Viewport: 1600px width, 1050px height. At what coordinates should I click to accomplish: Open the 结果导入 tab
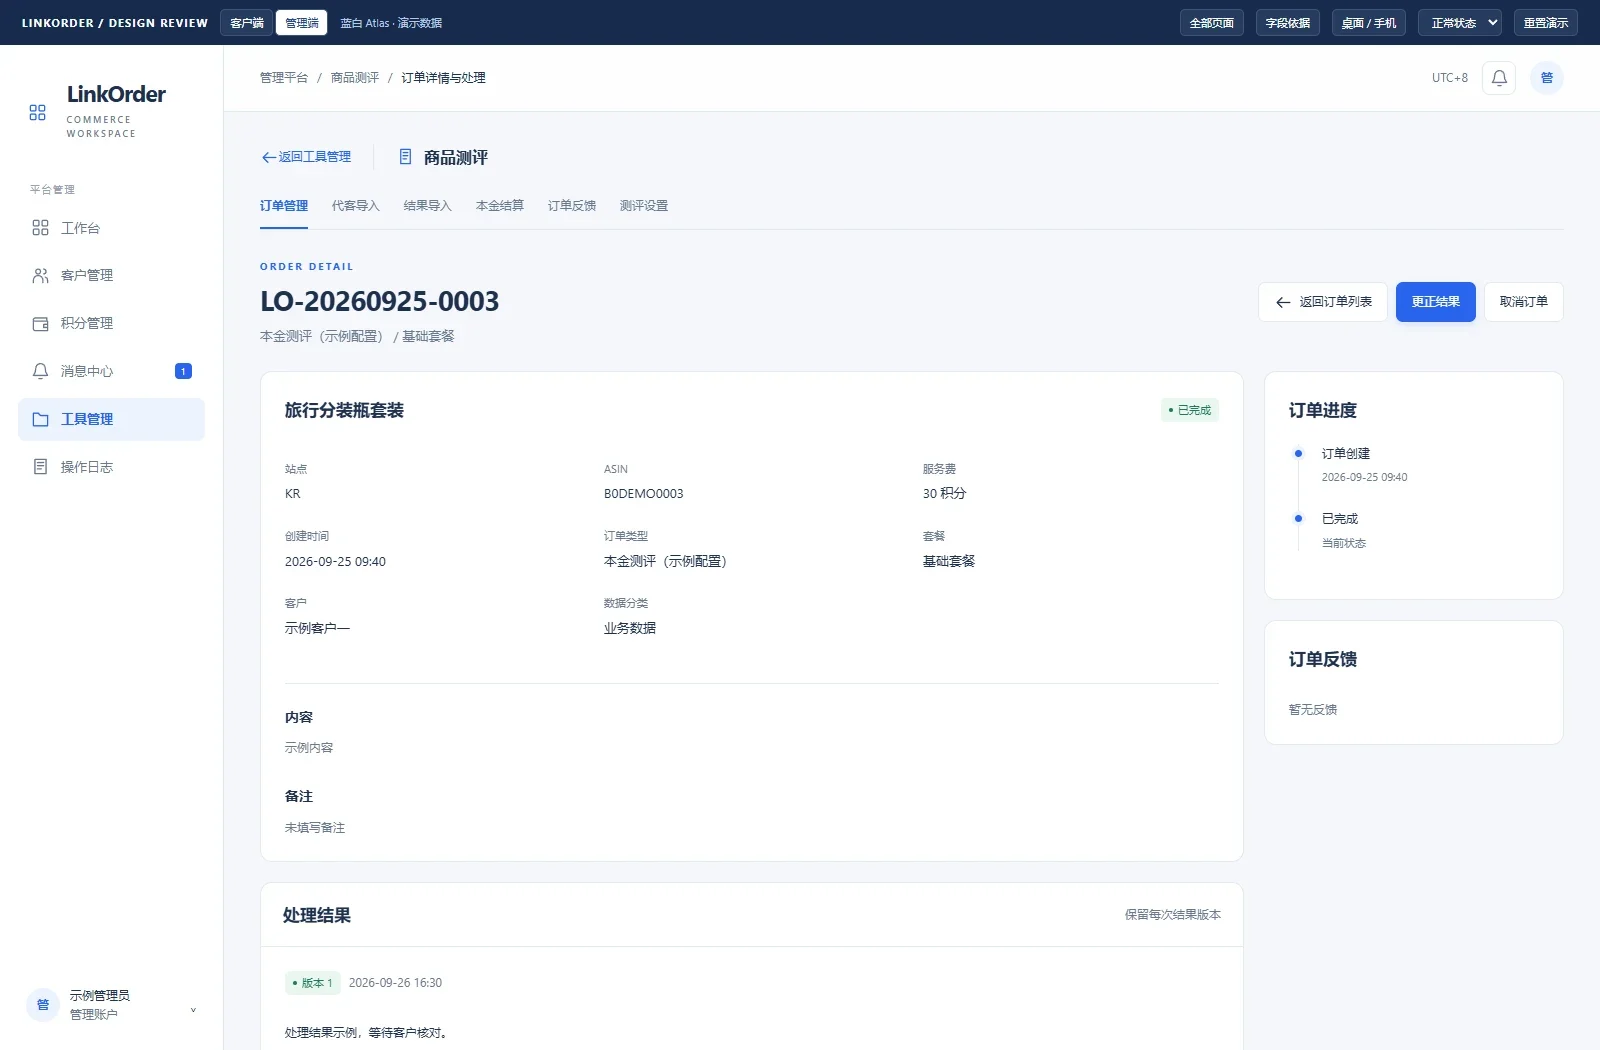point(428,206)
